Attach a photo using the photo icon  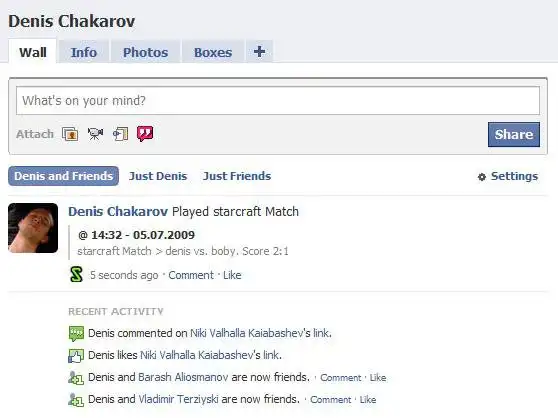click(70, 134)
